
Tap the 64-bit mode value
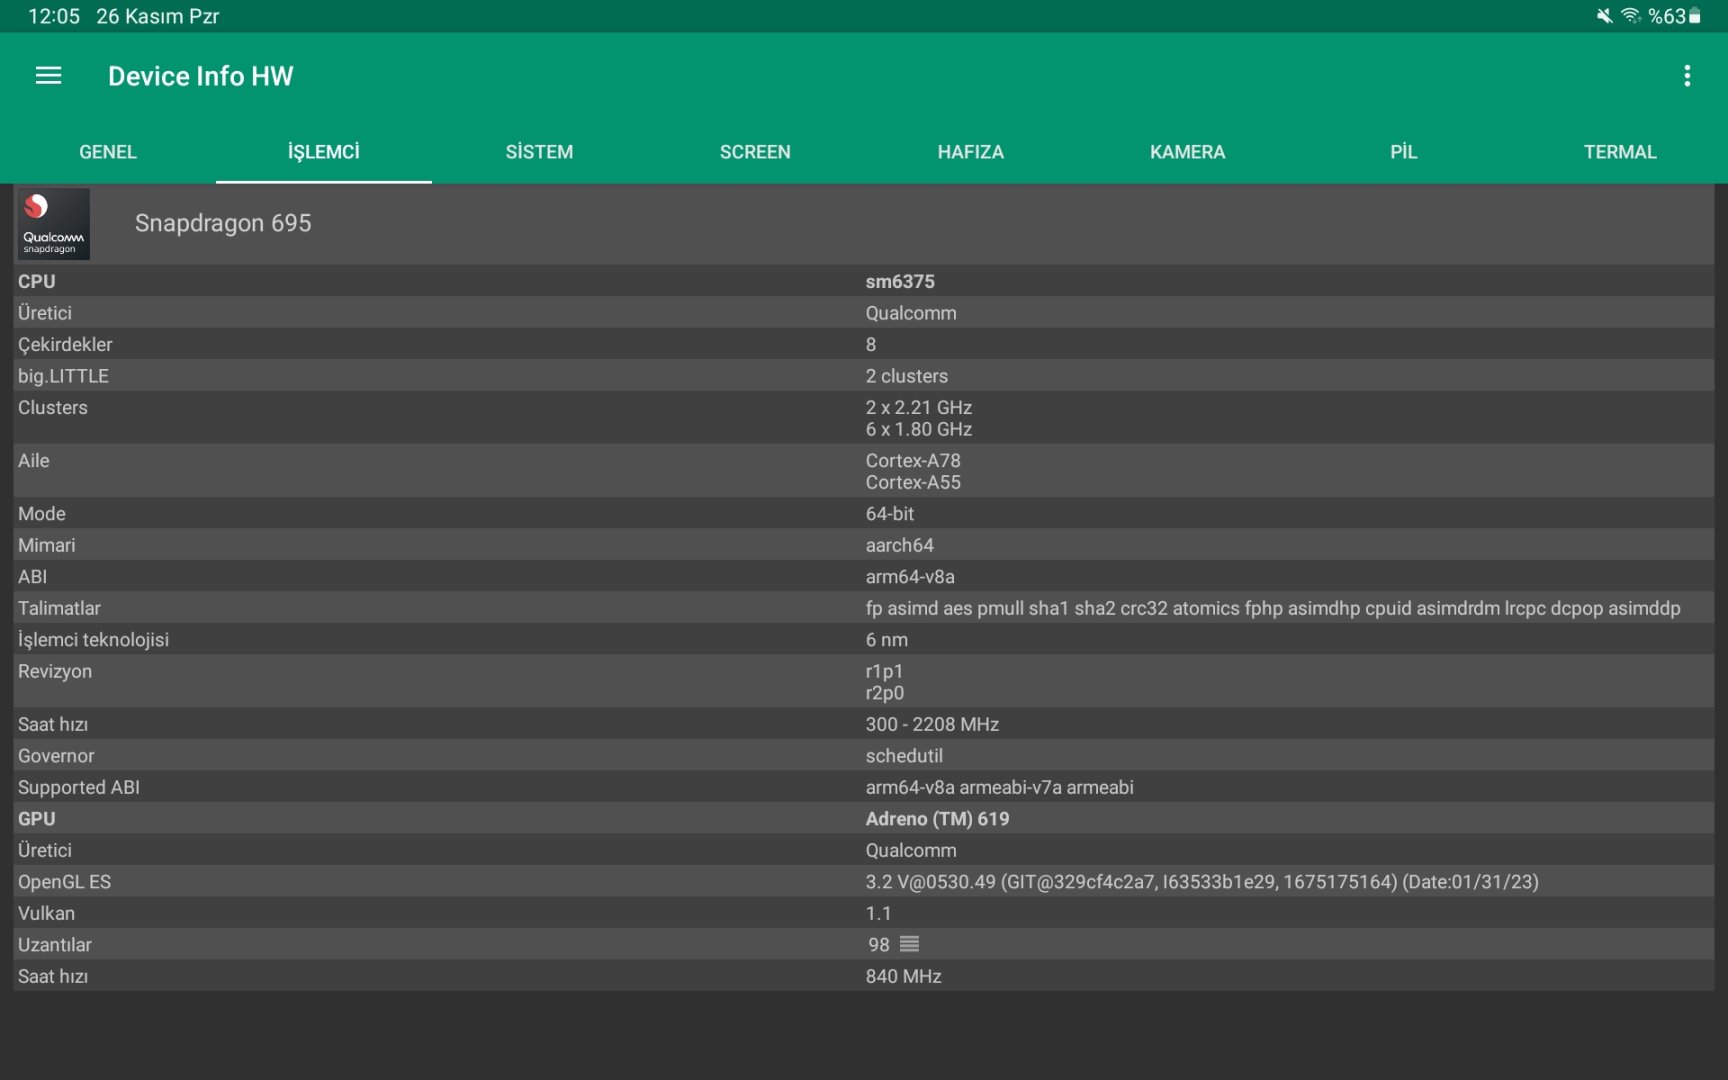[890, 514]
